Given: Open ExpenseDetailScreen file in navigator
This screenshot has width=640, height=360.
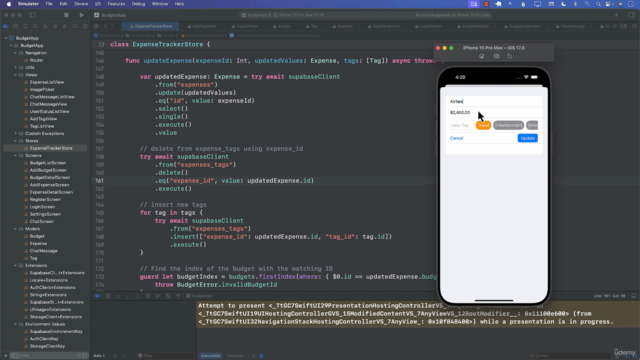Looking at the screenshot, I should pos(51,192).
